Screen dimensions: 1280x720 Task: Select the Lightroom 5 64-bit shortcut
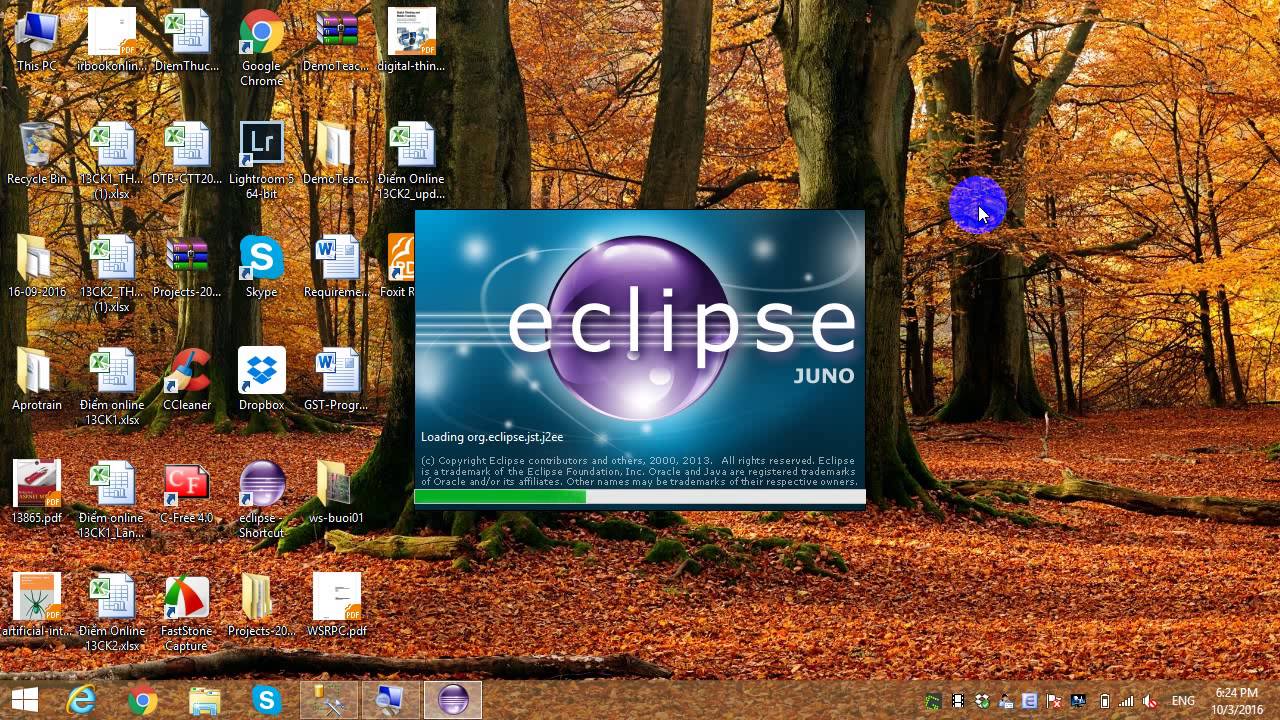(x=261, y=160)
